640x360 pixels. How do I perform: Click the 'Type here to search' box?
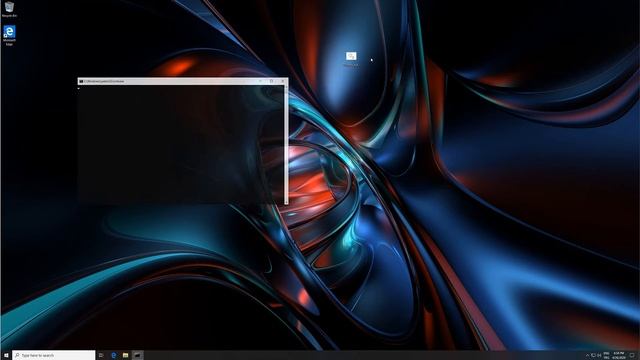(54, 355)
